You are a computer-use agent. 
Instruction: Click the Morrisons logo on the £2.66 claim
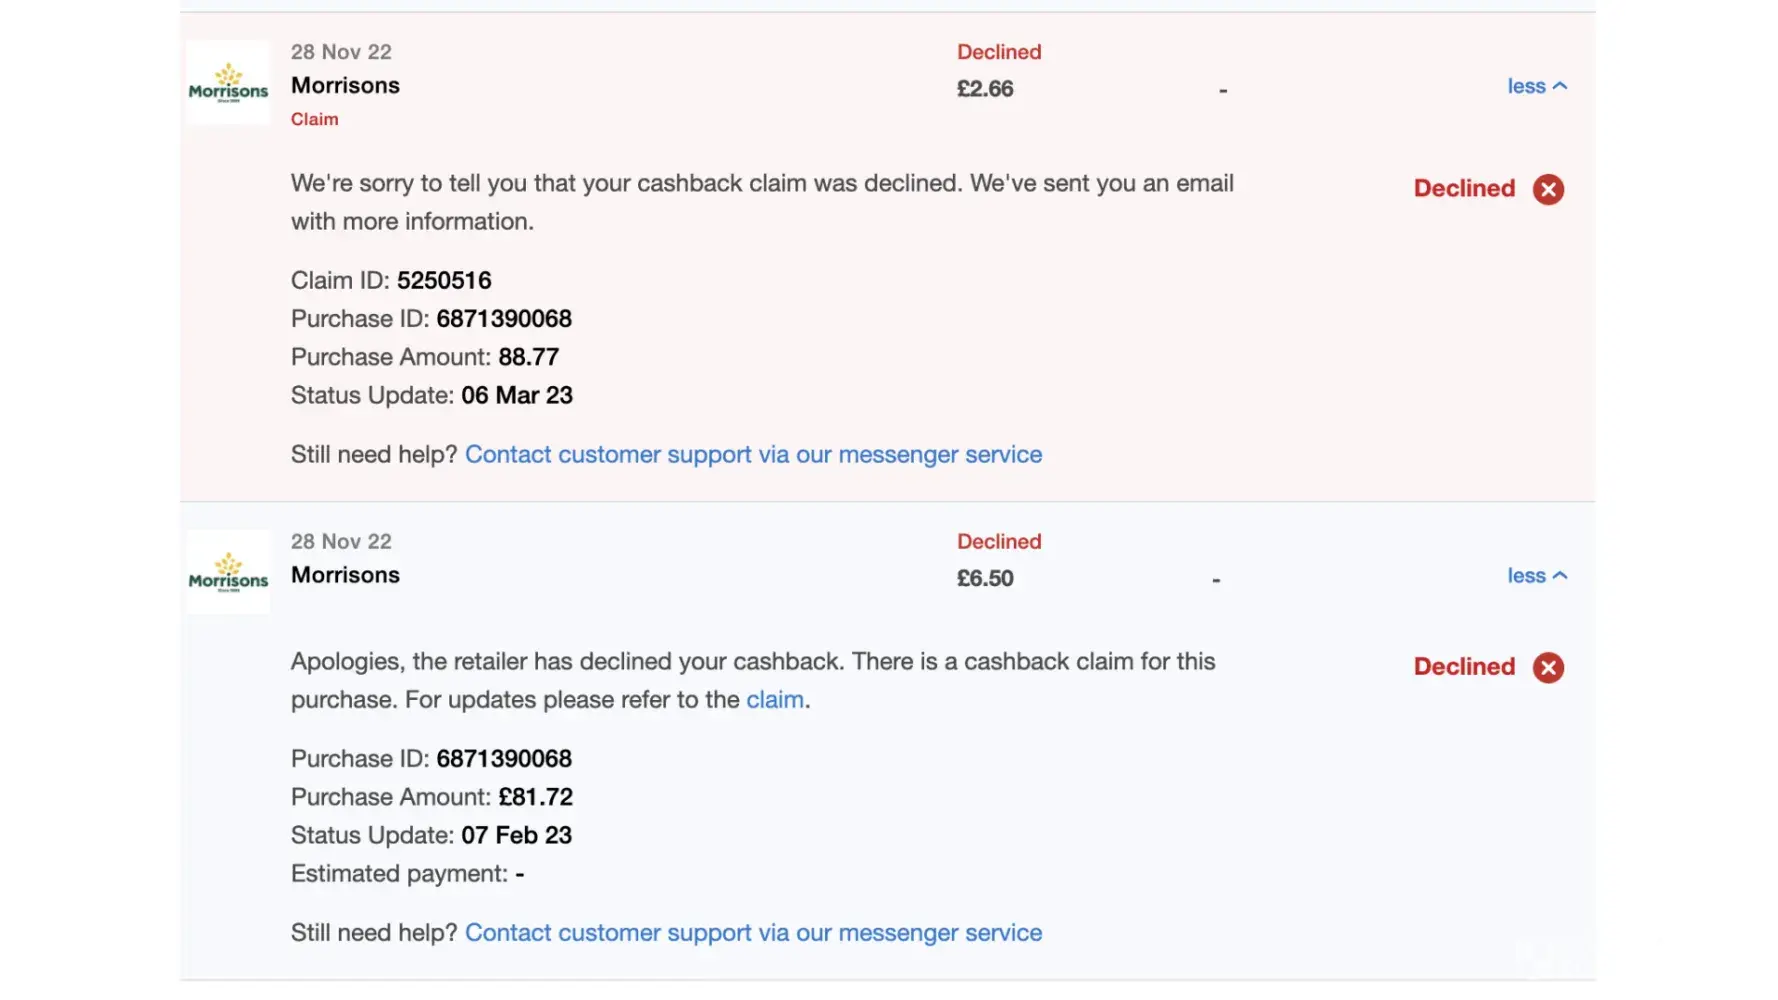tap(228, 84)
